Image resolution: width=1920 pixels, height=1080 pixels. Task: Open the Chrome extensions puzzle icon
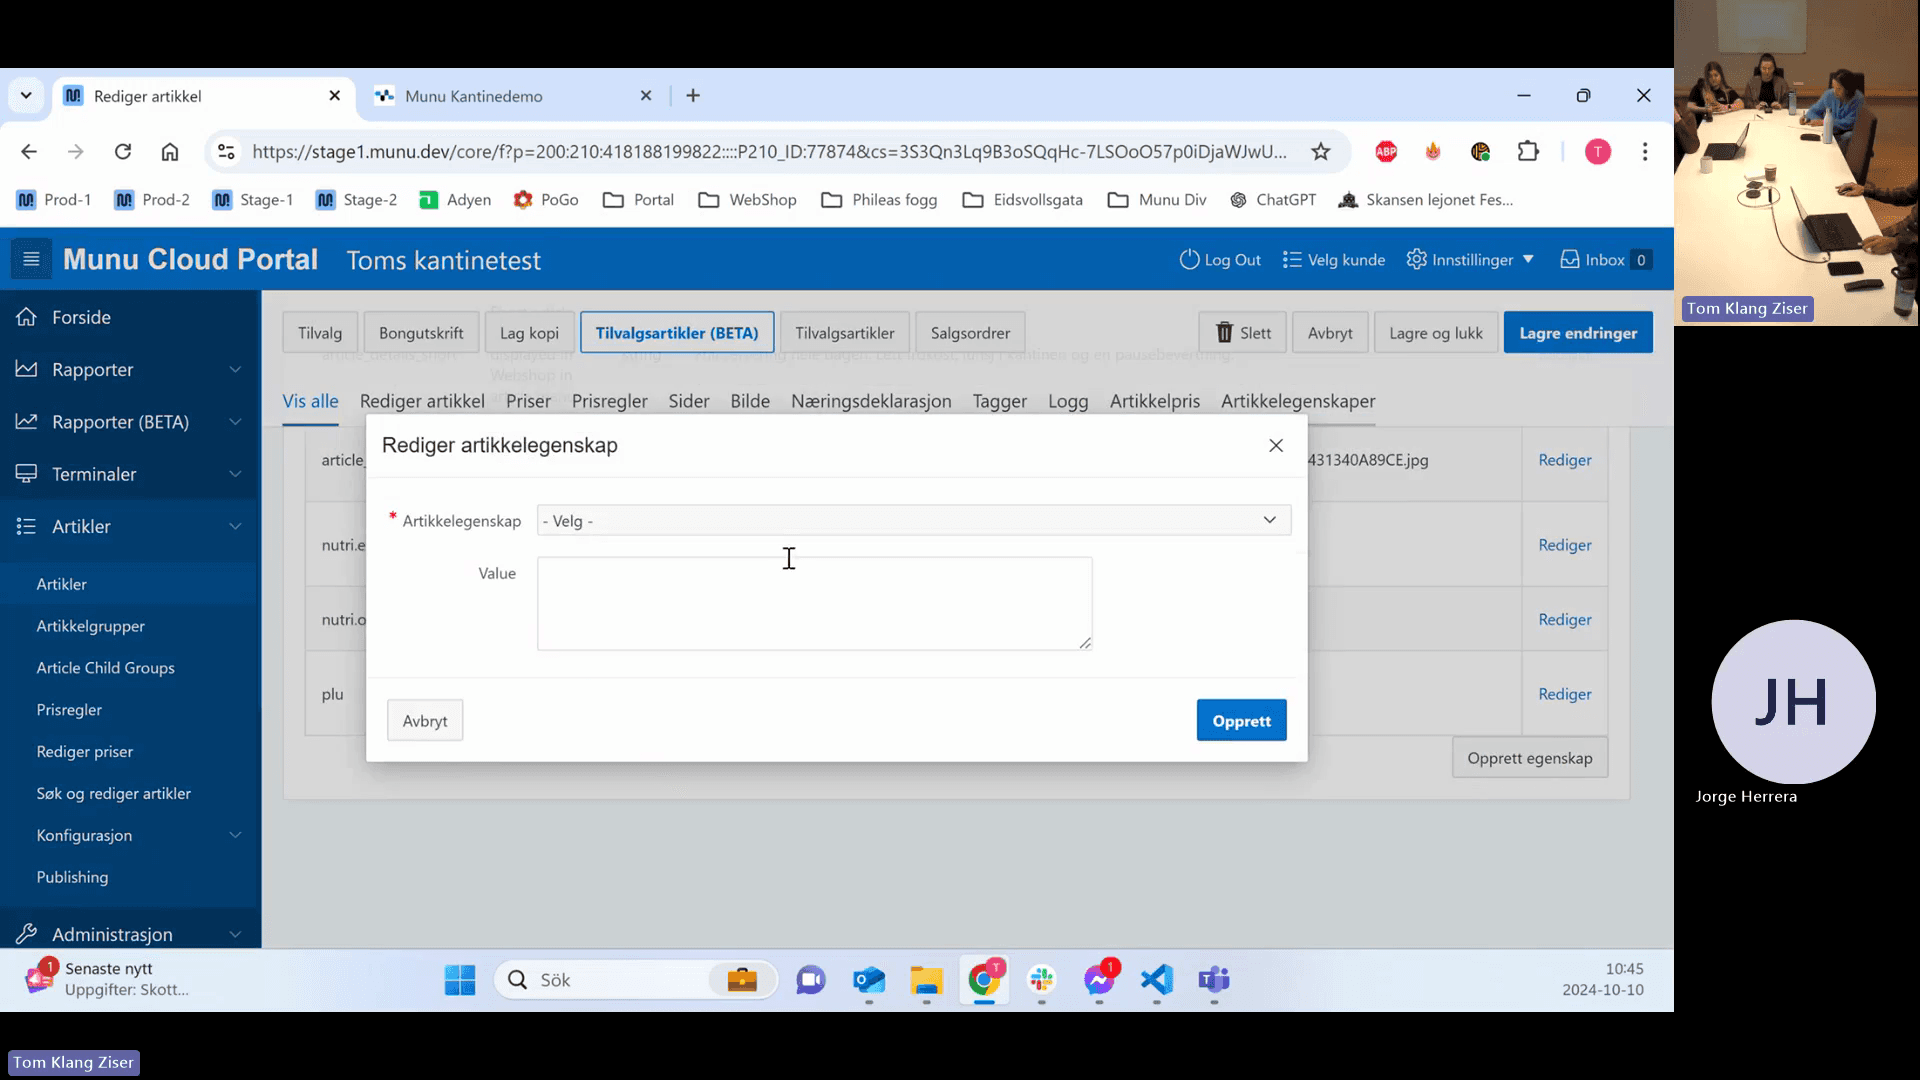(1528, 152)
